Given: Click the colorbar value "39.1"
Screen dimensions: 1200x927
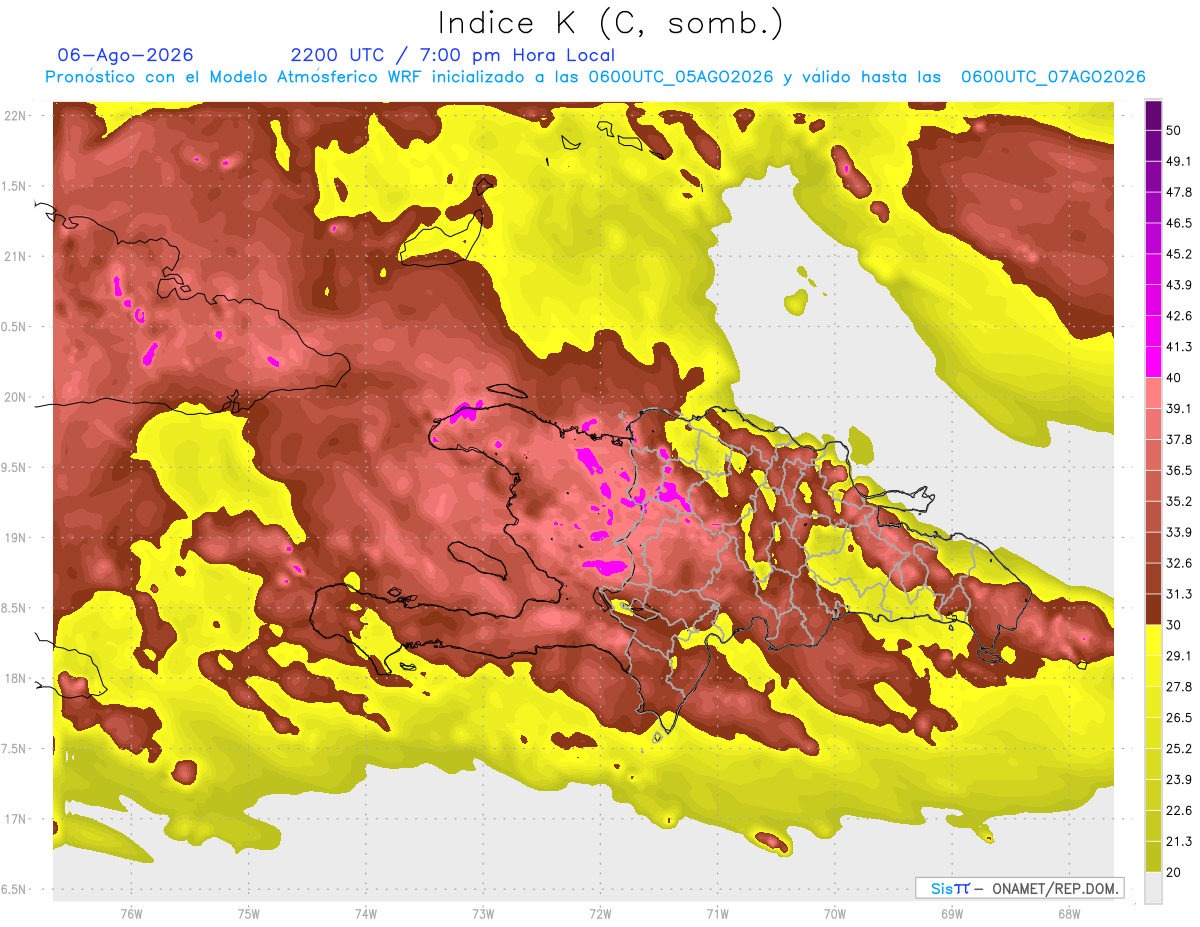Looking at the screenshot, I should click(x=1179, y=409).
